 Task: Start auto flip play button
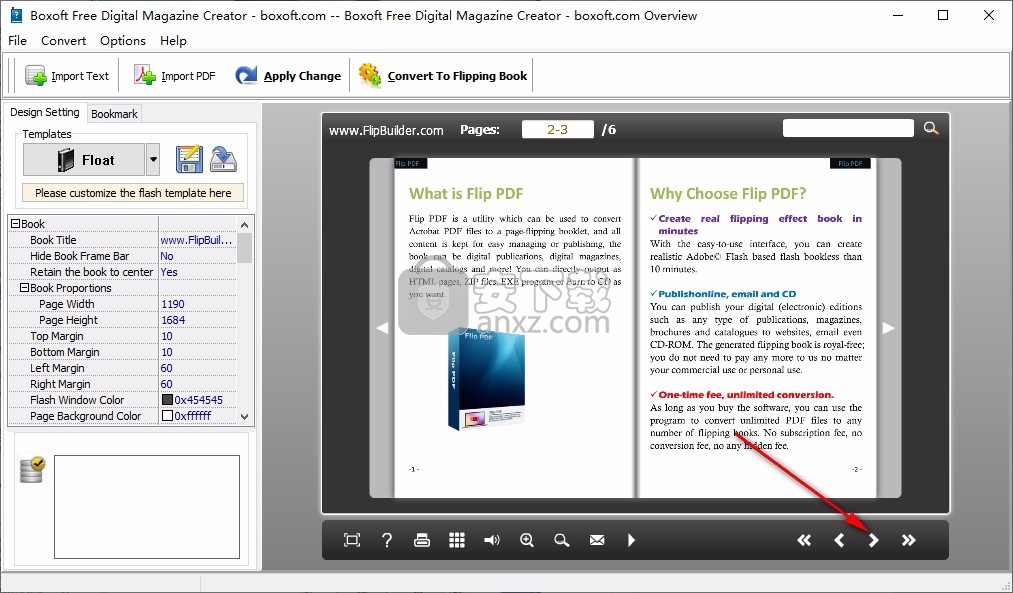[x=632, y=540]
